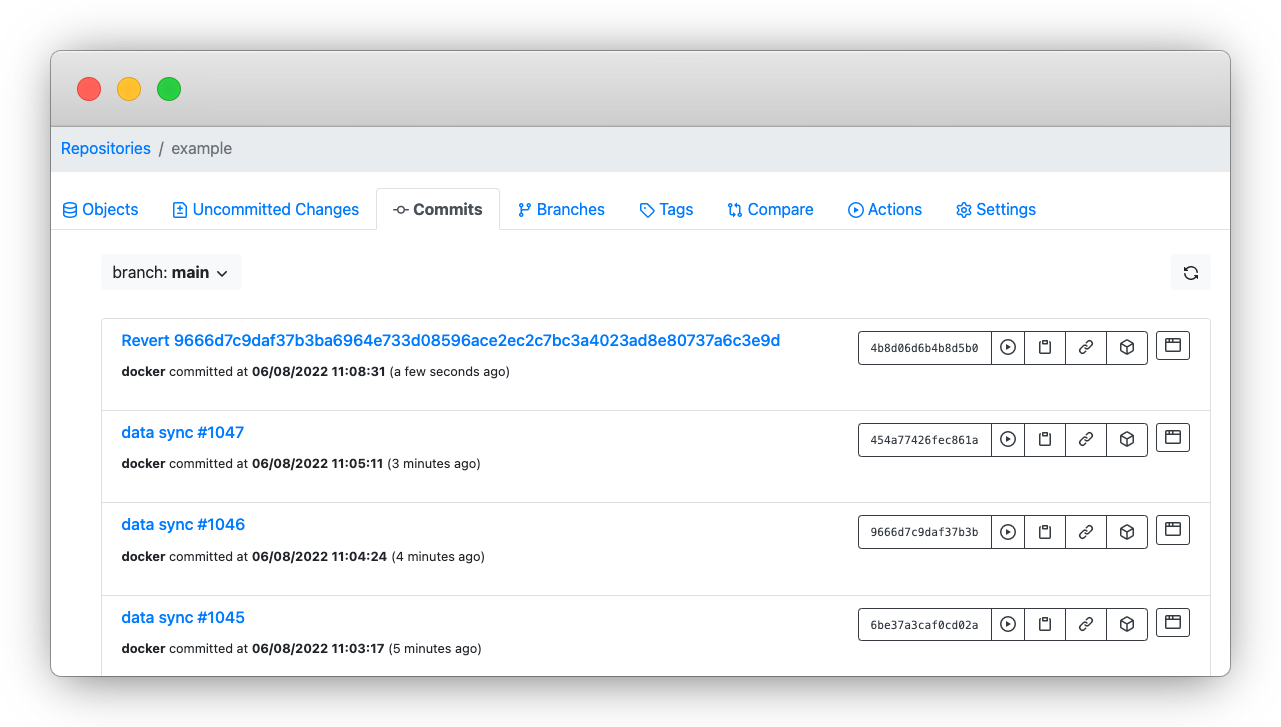
Task: Click the clipboard icon on the Revert commit
Action: tap(1044, 347)
